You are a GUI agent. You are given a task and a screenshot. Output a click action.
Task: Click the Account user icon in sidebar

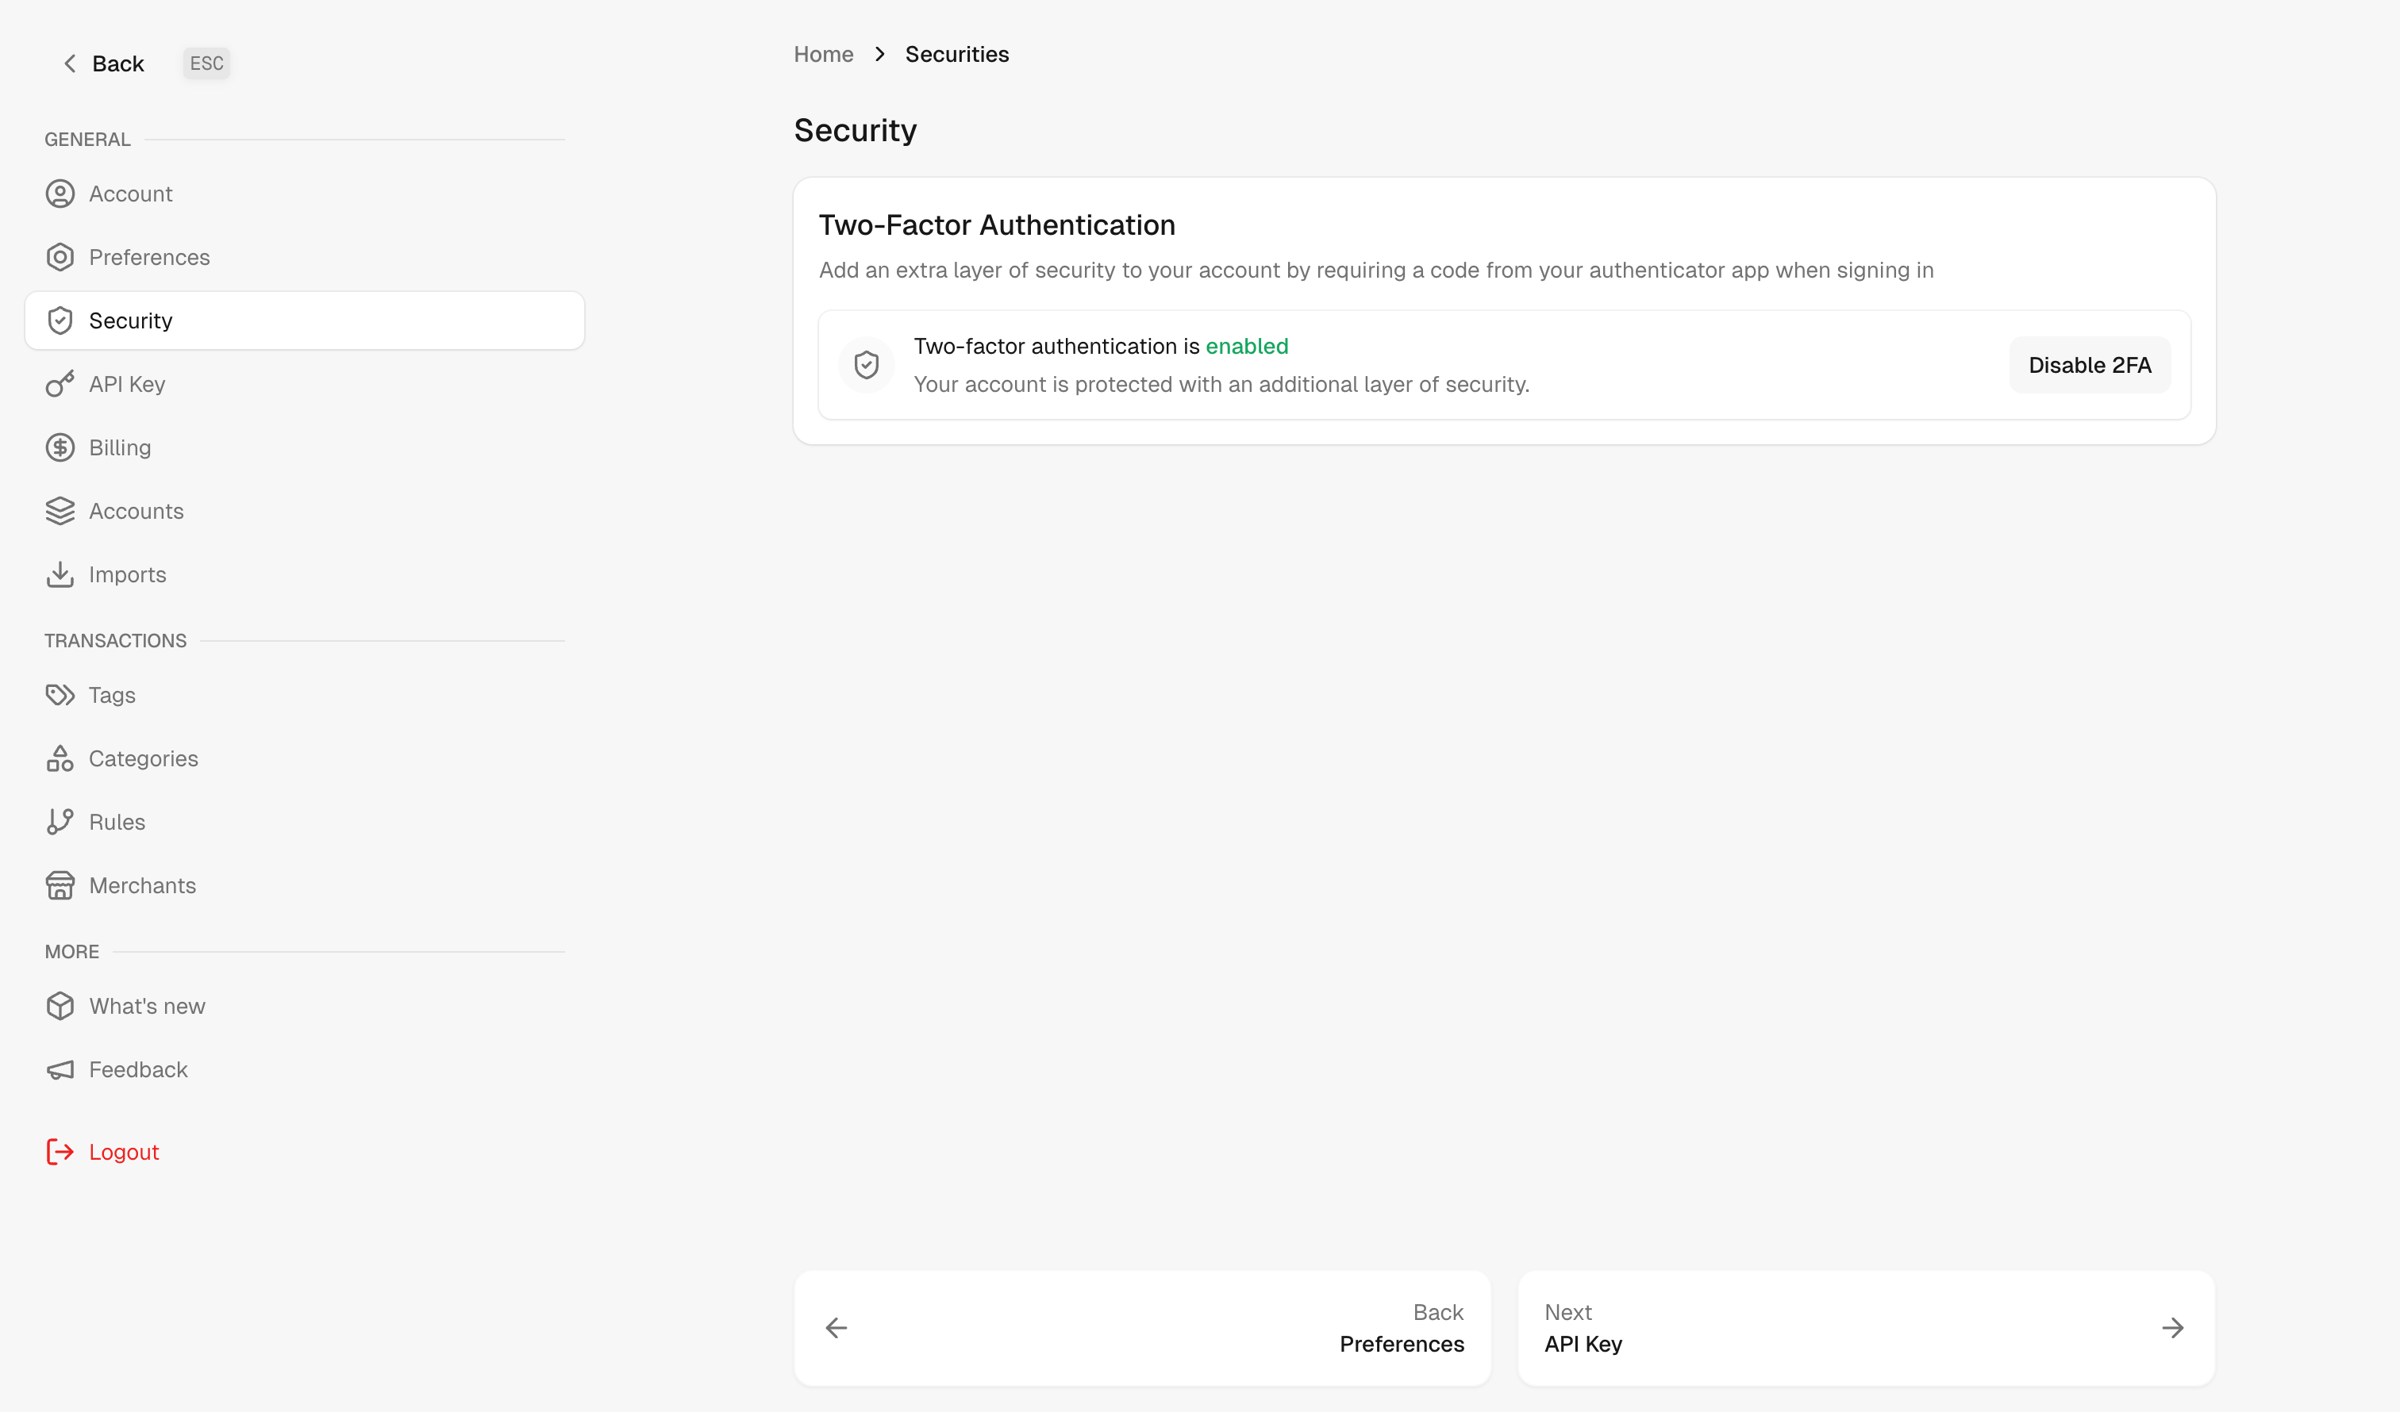tap(60, 194)
